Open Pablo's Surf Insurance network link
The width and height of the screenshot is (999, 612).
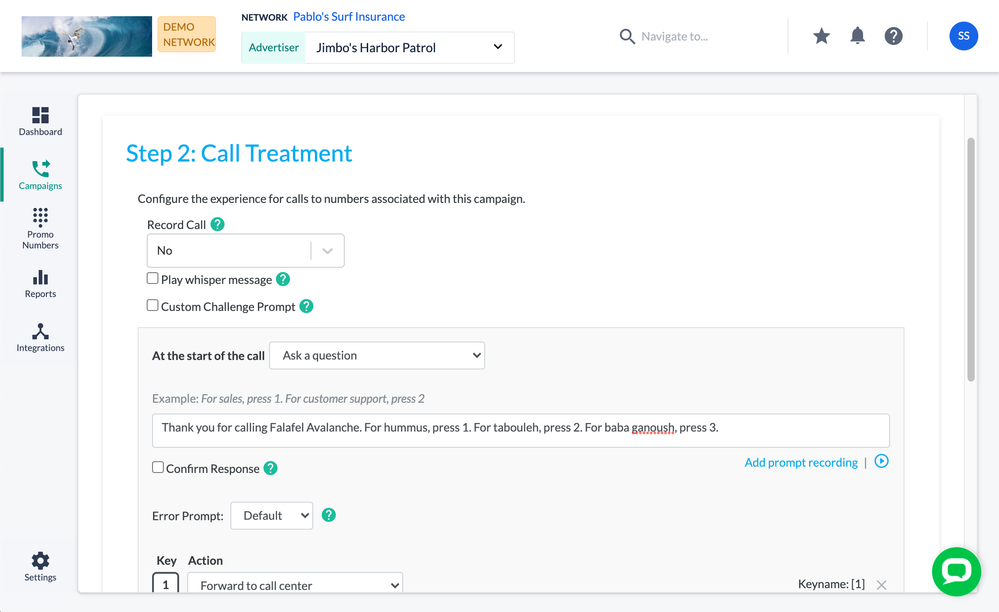click(349, 17)
